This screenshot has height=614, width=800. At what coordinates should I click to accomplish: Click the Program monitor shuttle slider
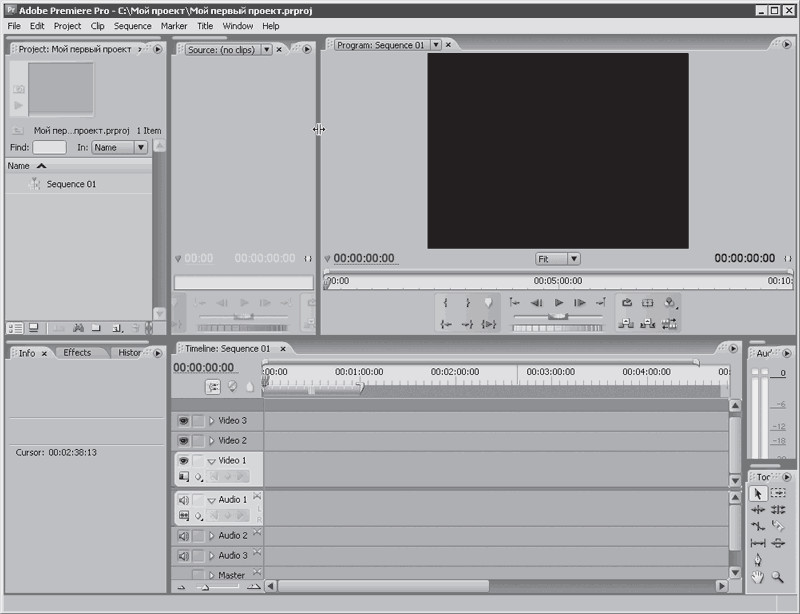pos(558,315)
